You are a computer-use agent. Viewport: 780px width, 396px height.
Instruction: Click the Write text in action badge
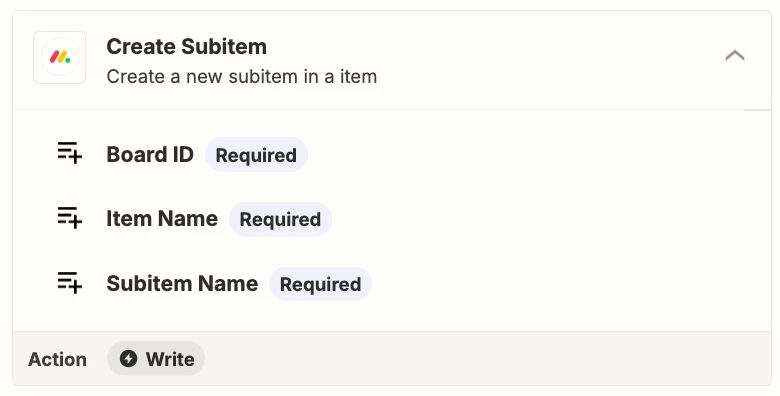tap(170, 359)
